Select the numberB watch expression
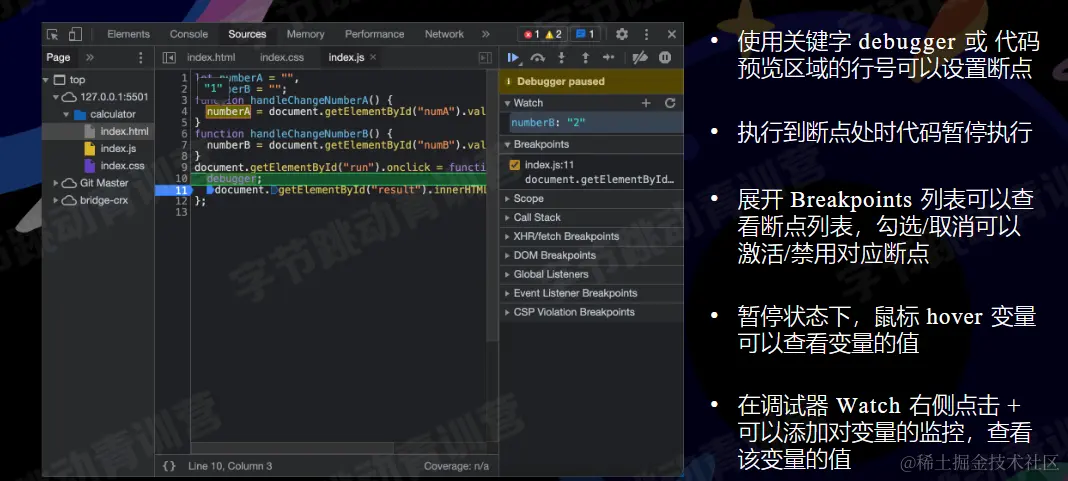 click(592, 123)
